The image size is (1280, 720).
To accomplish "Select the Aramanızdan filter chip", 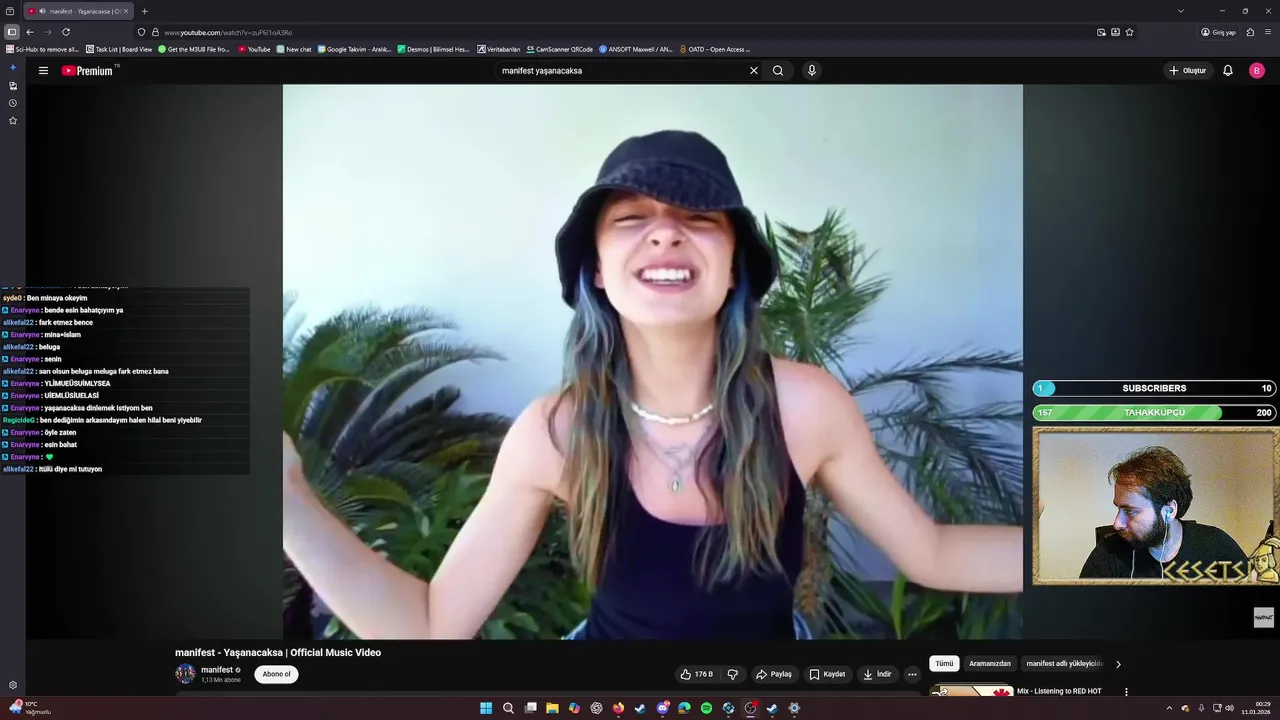I will click(x=990, y=664).
